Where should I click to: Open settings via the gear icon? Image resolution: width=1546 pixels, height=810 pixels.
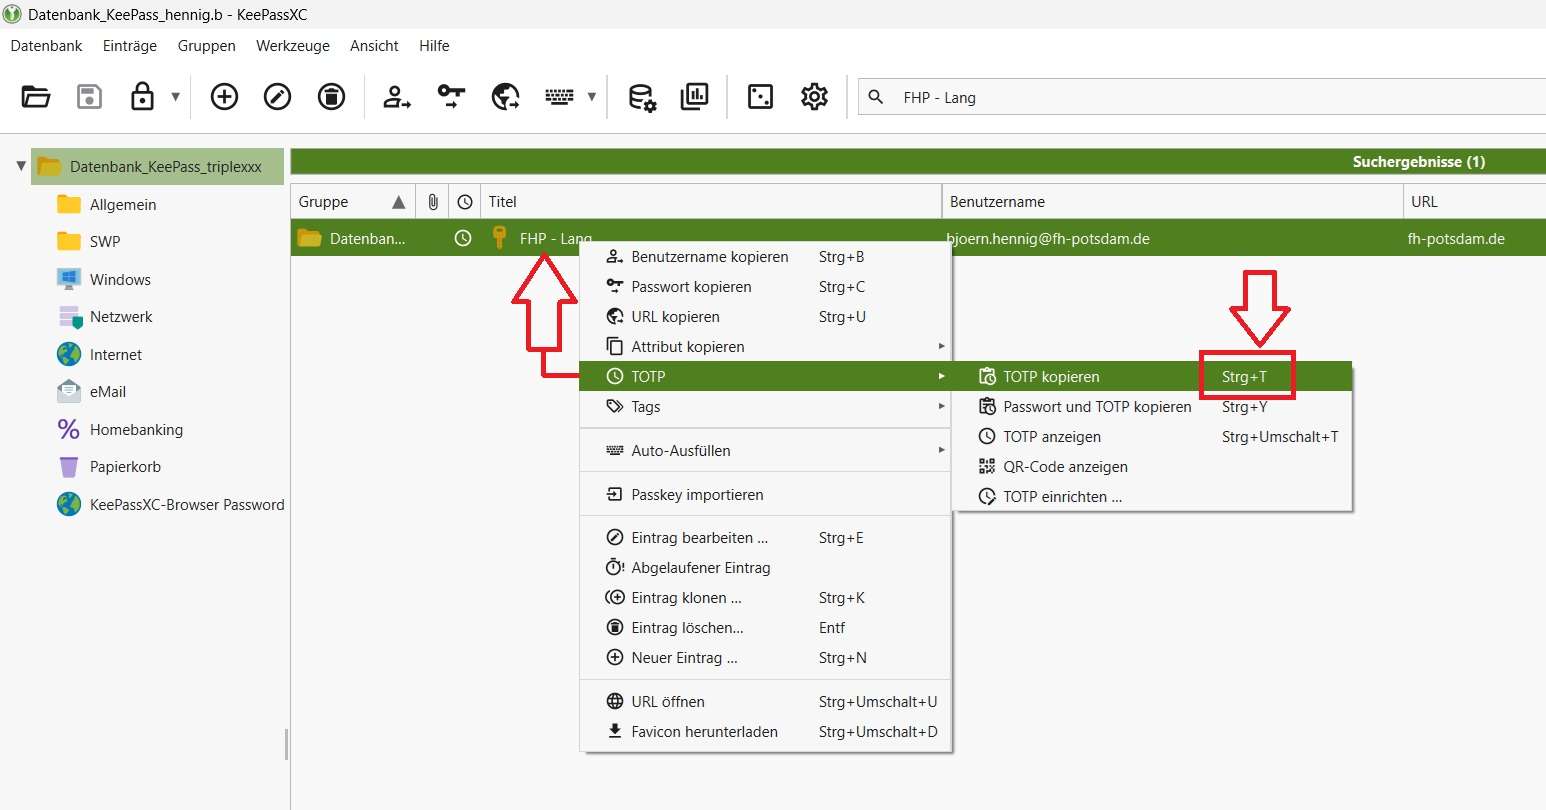tap(814, 97)
